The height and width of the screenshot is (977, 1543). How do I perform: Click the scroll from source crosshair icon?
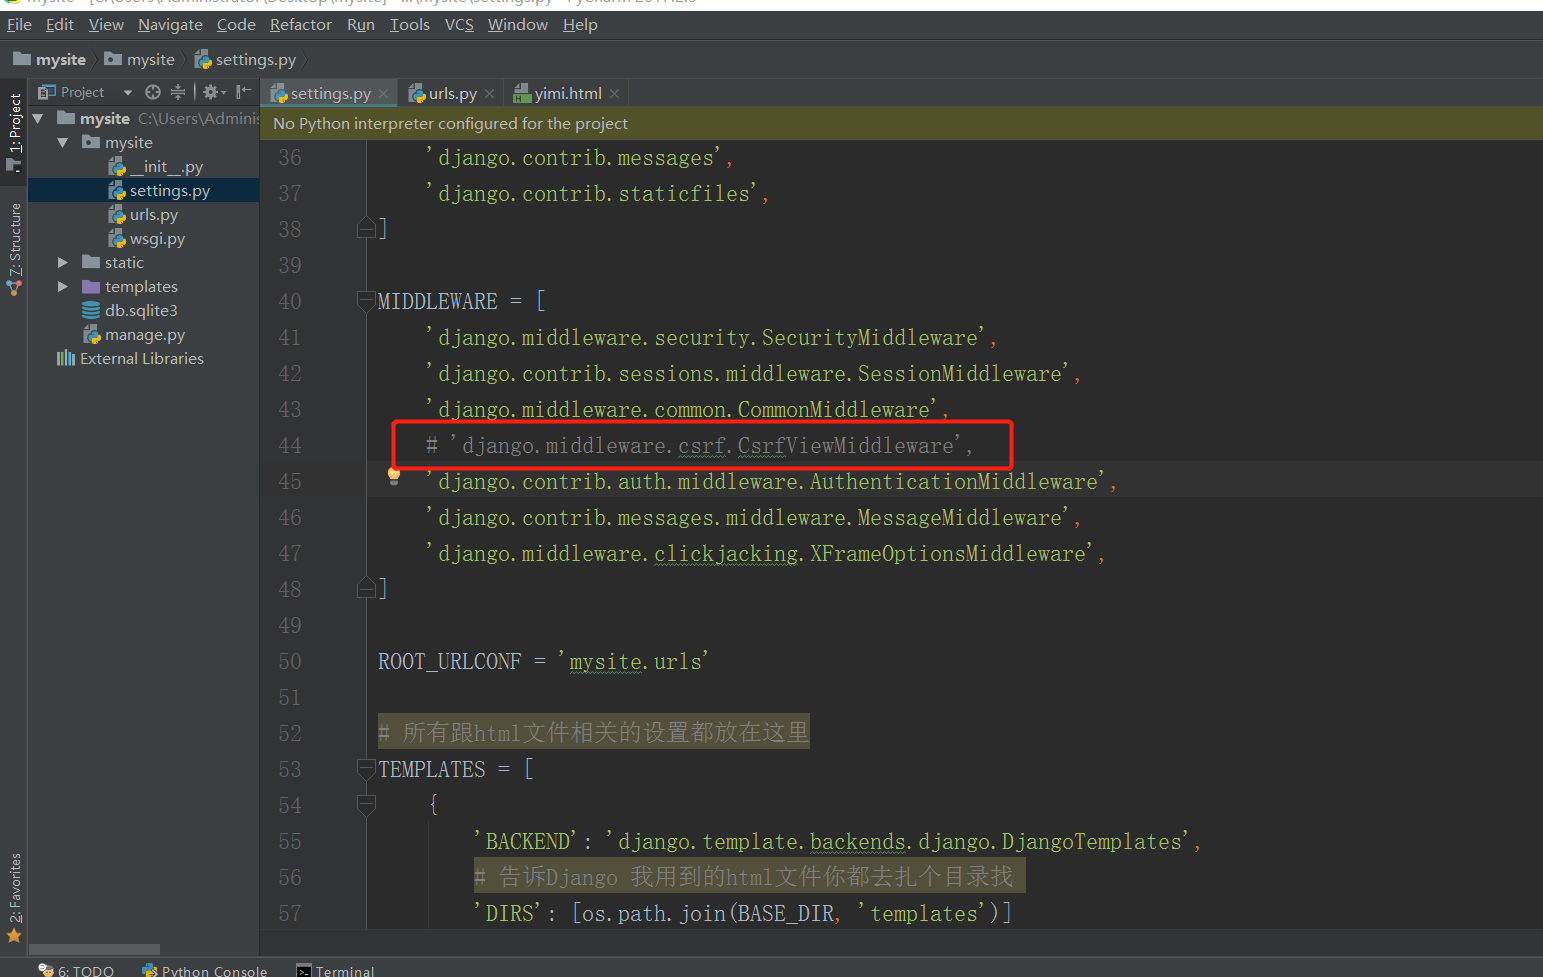coord(152,92)
